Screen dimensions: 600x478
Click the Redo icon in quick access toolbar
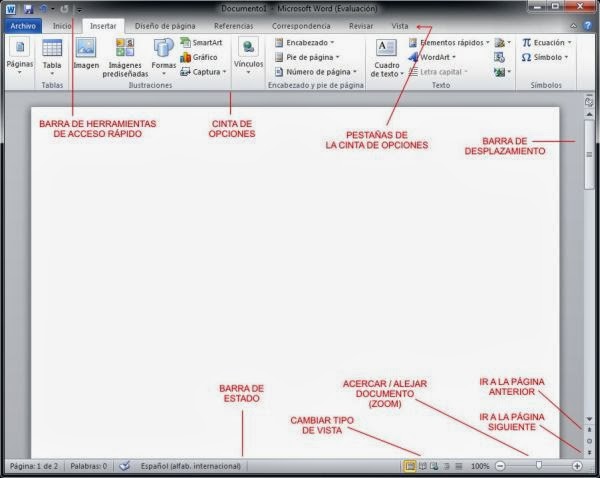coord(64,8)
